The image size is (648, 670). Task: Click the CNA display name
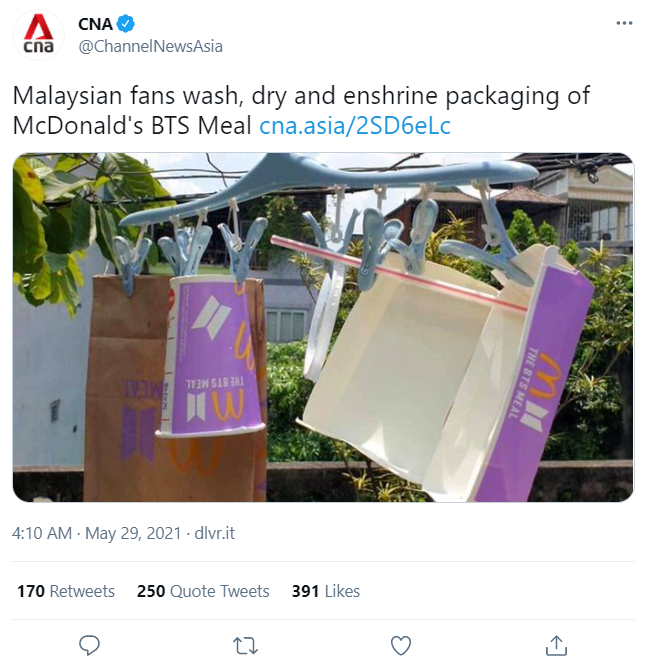(x=95, y=24)
